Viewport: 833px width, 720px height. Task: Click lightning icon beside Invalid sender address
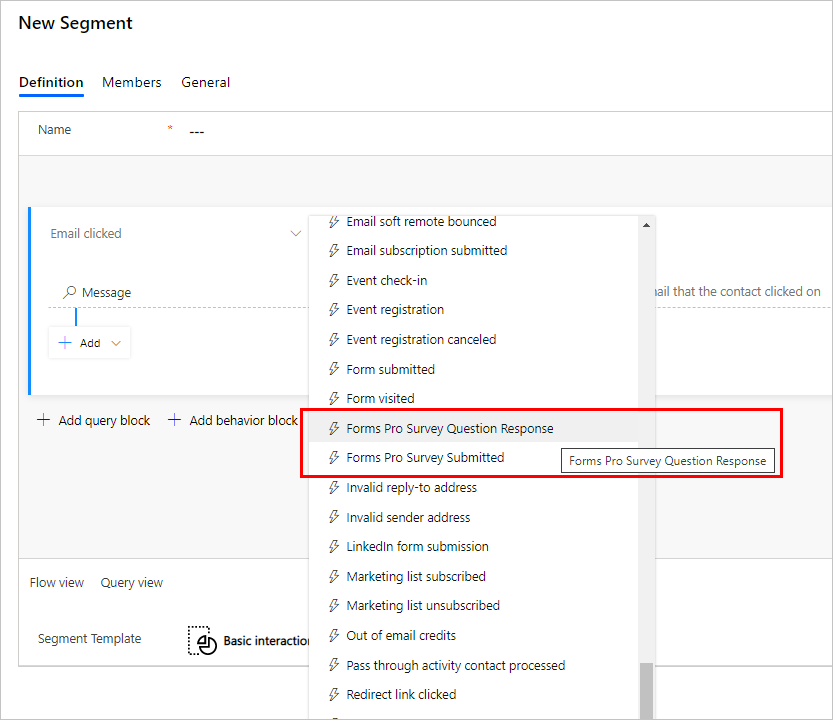334,517
